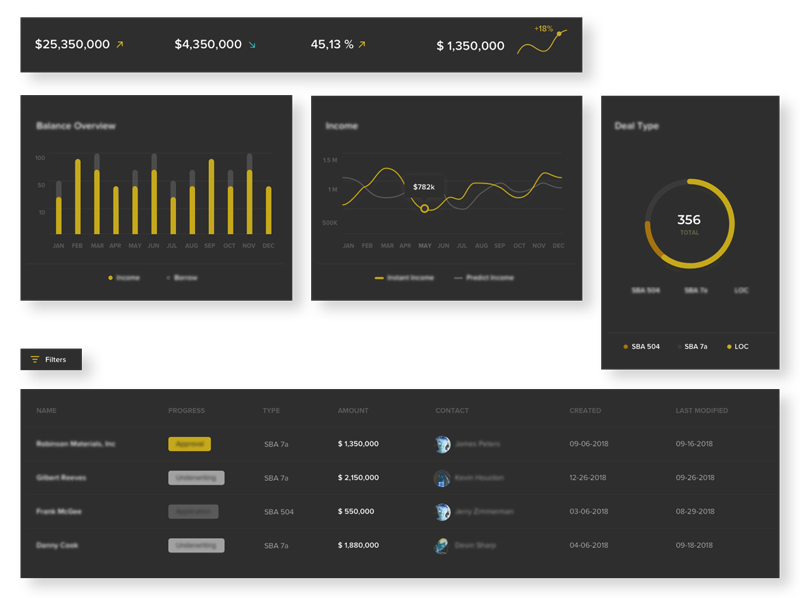
Task: Toggle the LOC legend item
Action: coord(738,346)
